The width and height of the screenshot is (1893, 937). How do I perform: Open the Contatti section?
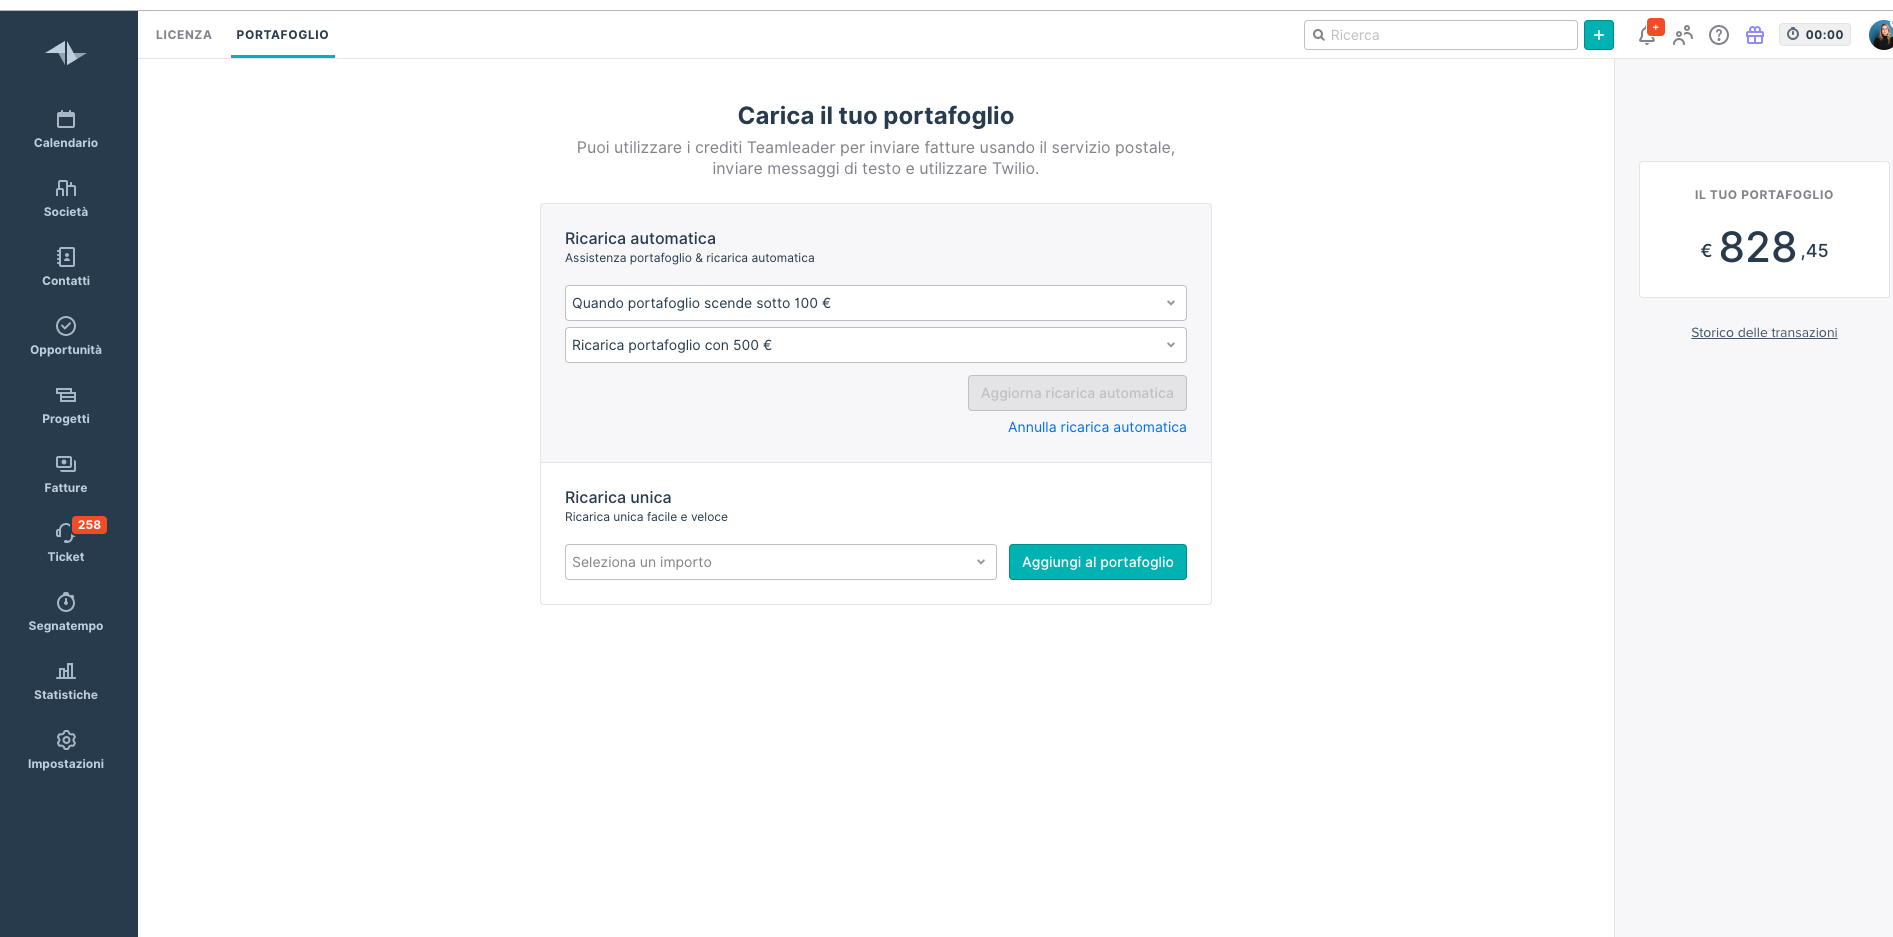click(66, 268)
